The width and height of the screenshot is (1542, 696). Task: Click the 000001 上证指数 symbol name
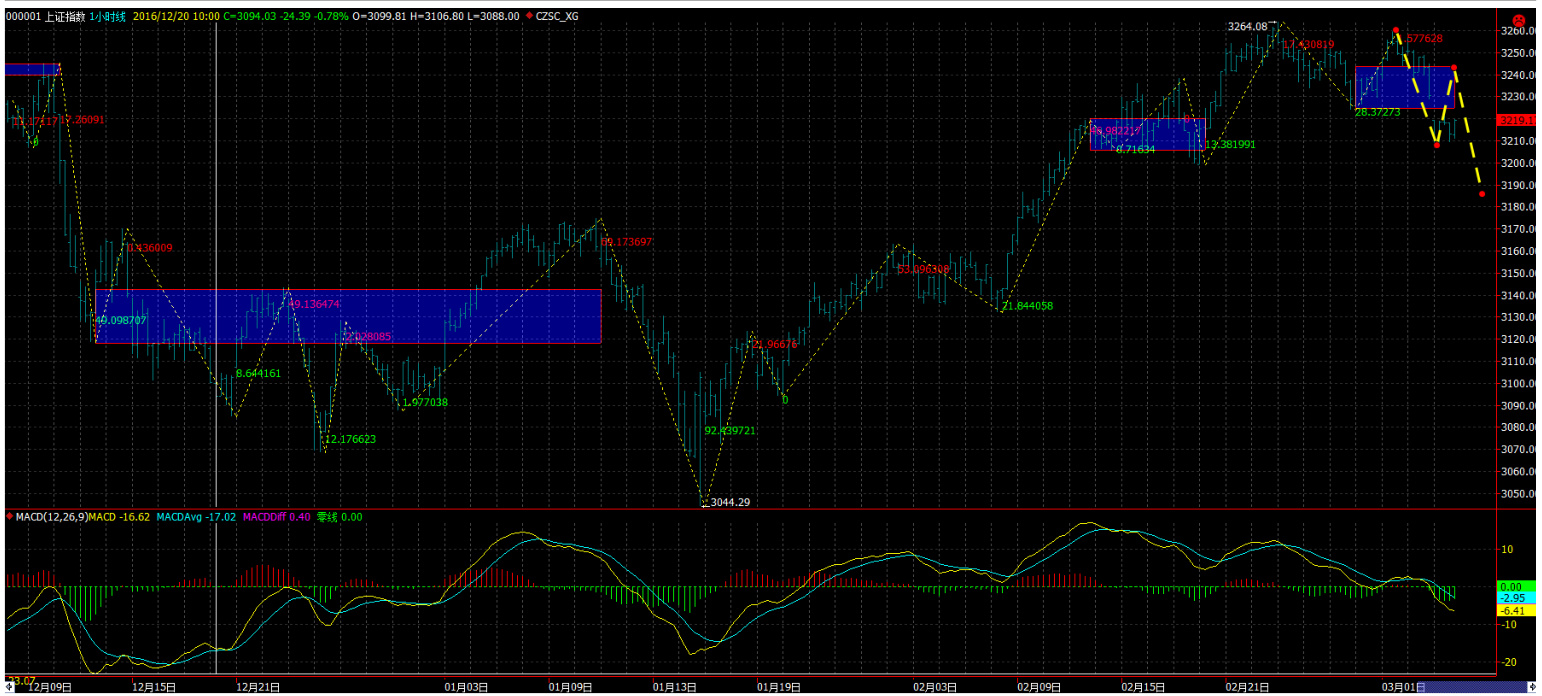click(x=46, y=16)
